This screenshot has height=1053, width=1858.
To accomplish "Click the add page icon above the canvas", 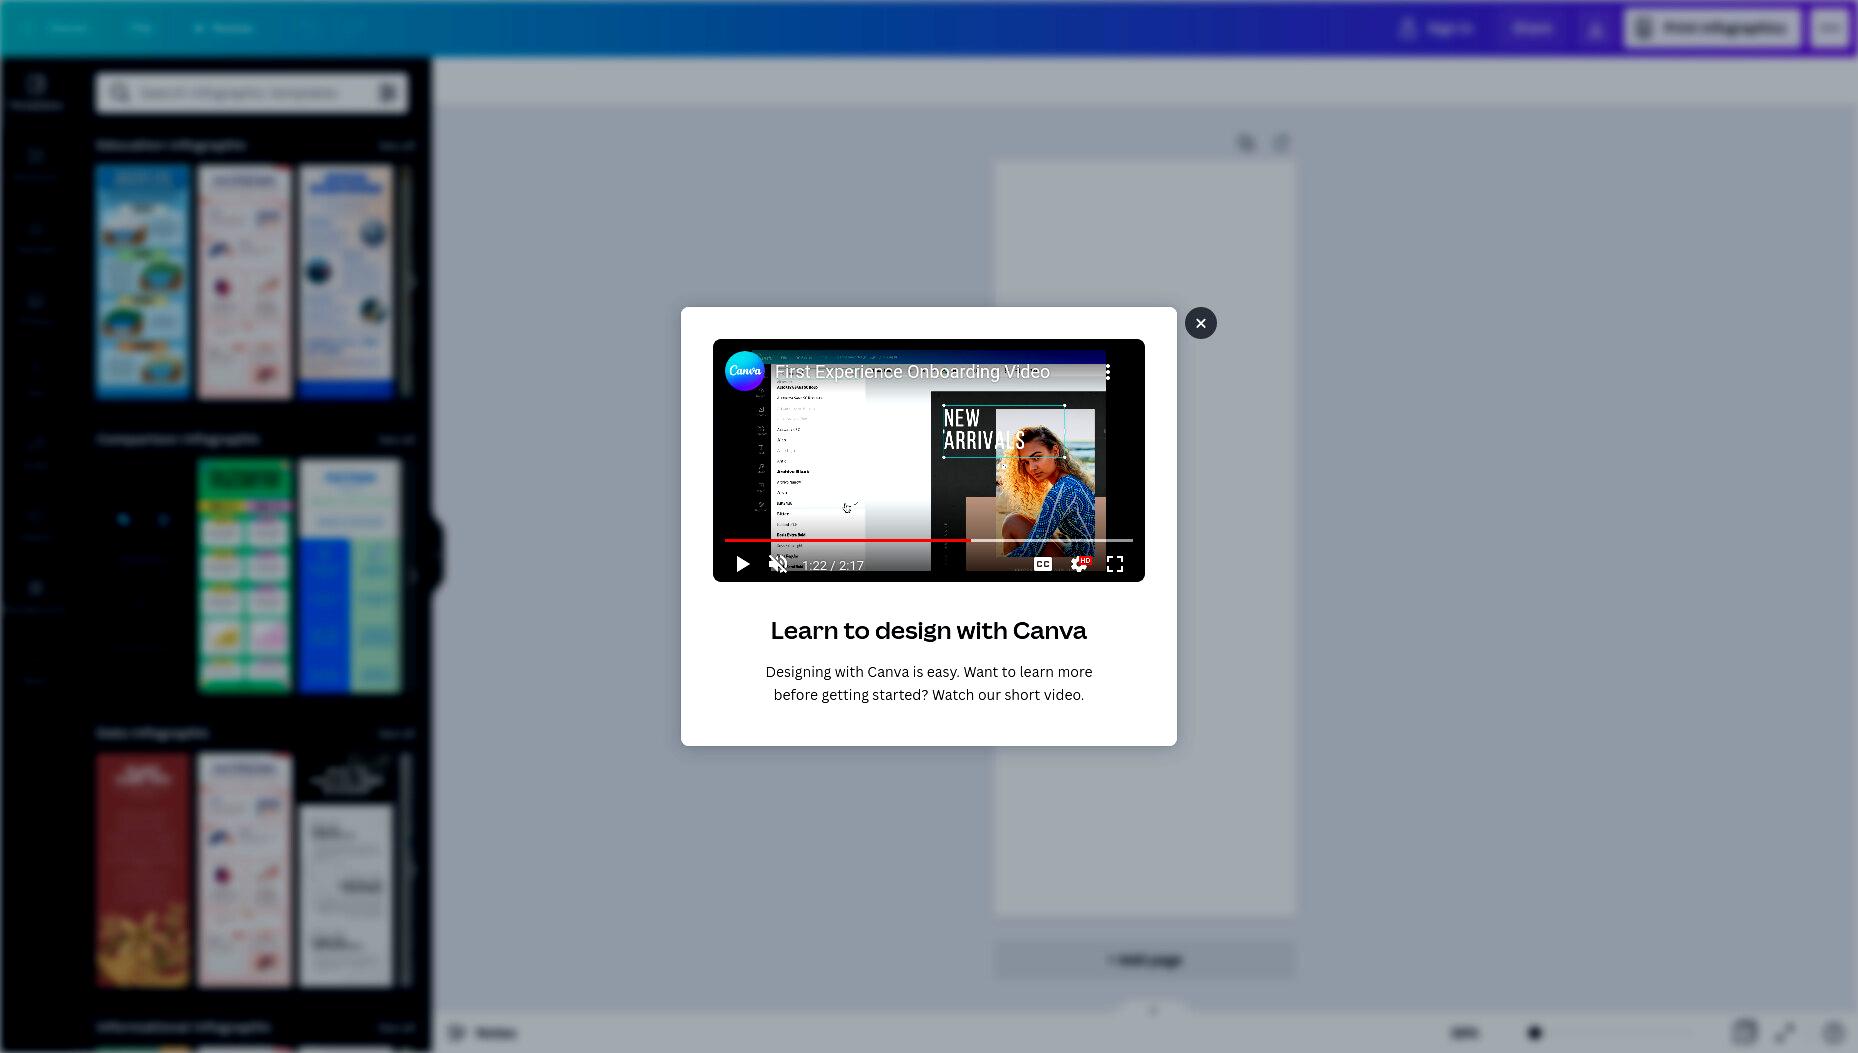I will pyautogui.click(x=1281, y=143).
